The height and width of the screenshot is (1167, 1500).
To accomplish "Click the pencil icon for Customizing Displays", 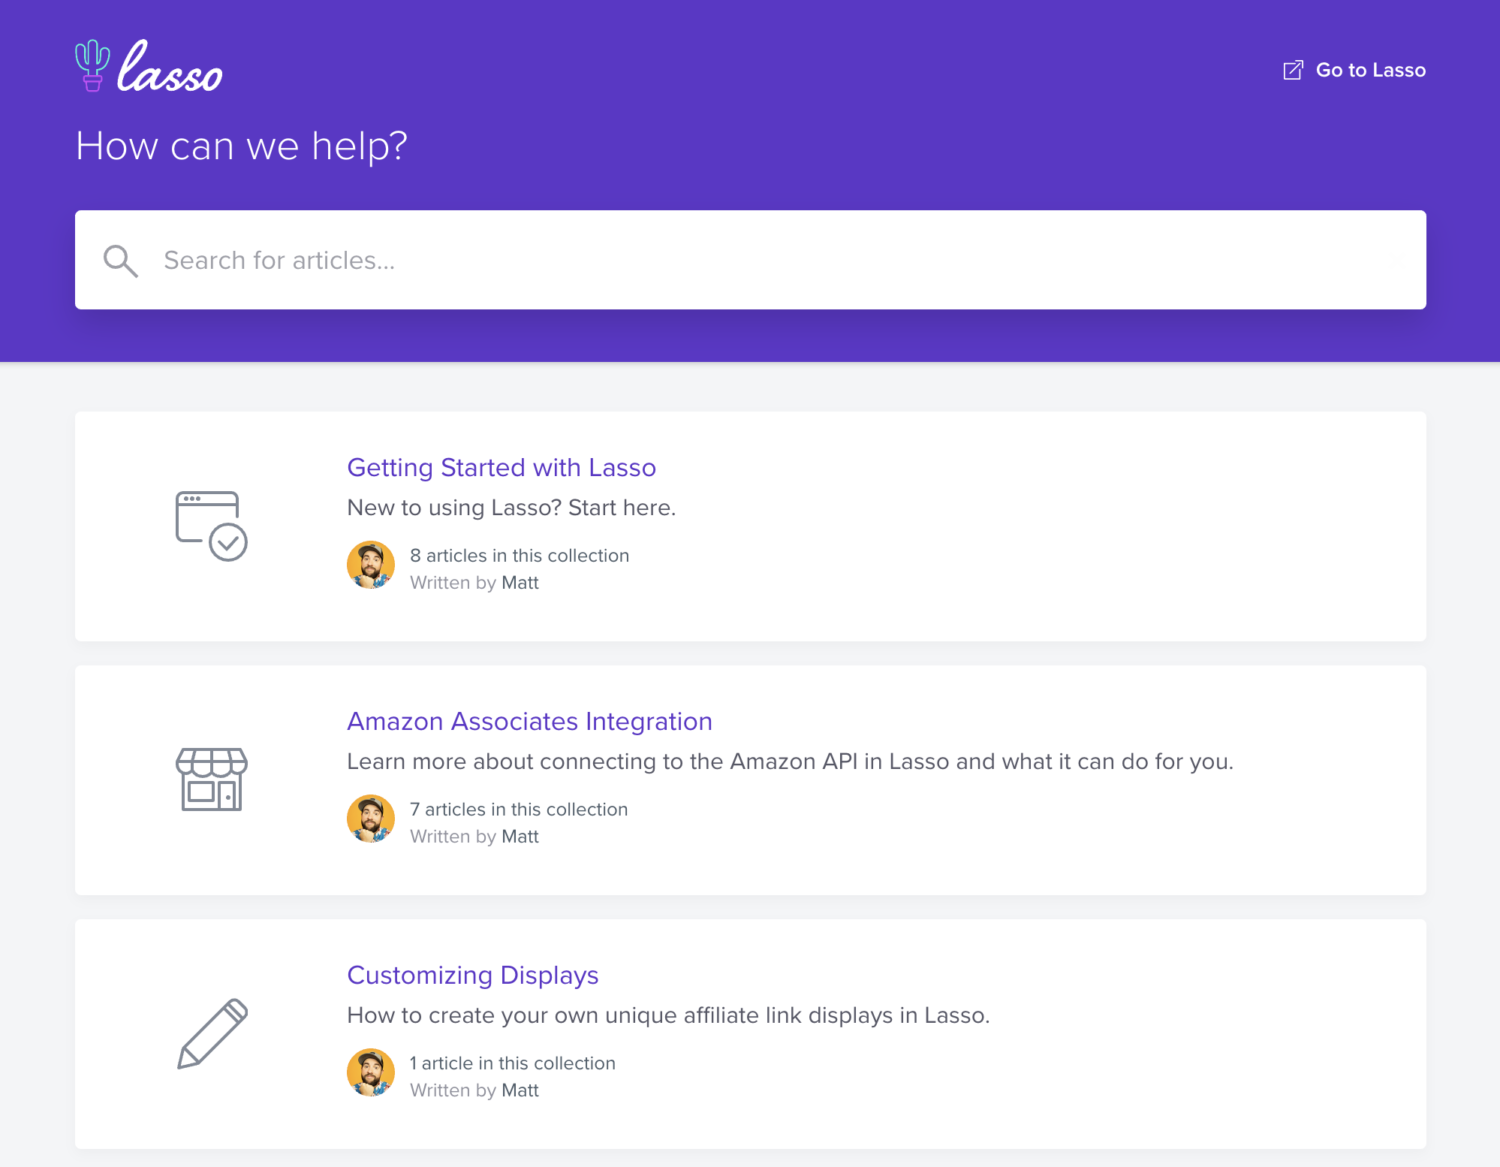I will coord(212,1034).
